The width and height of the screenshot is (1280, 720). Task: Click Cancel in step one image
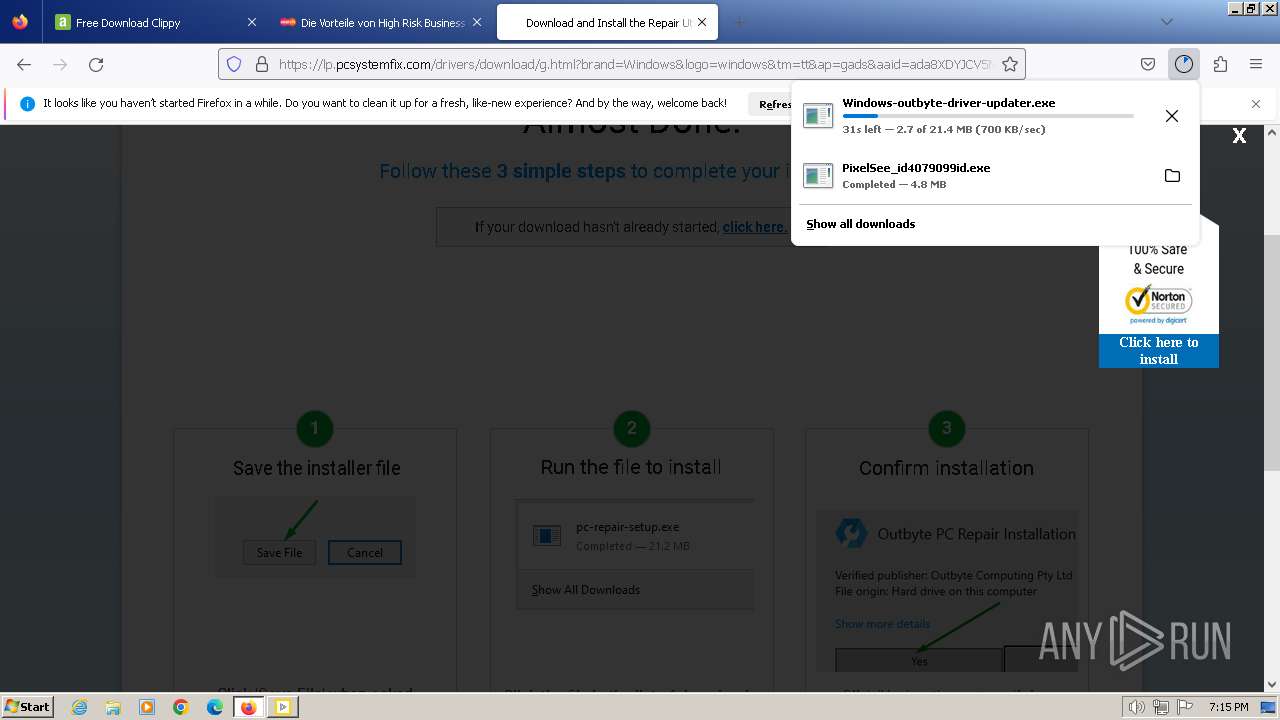(x=365, y=553)
